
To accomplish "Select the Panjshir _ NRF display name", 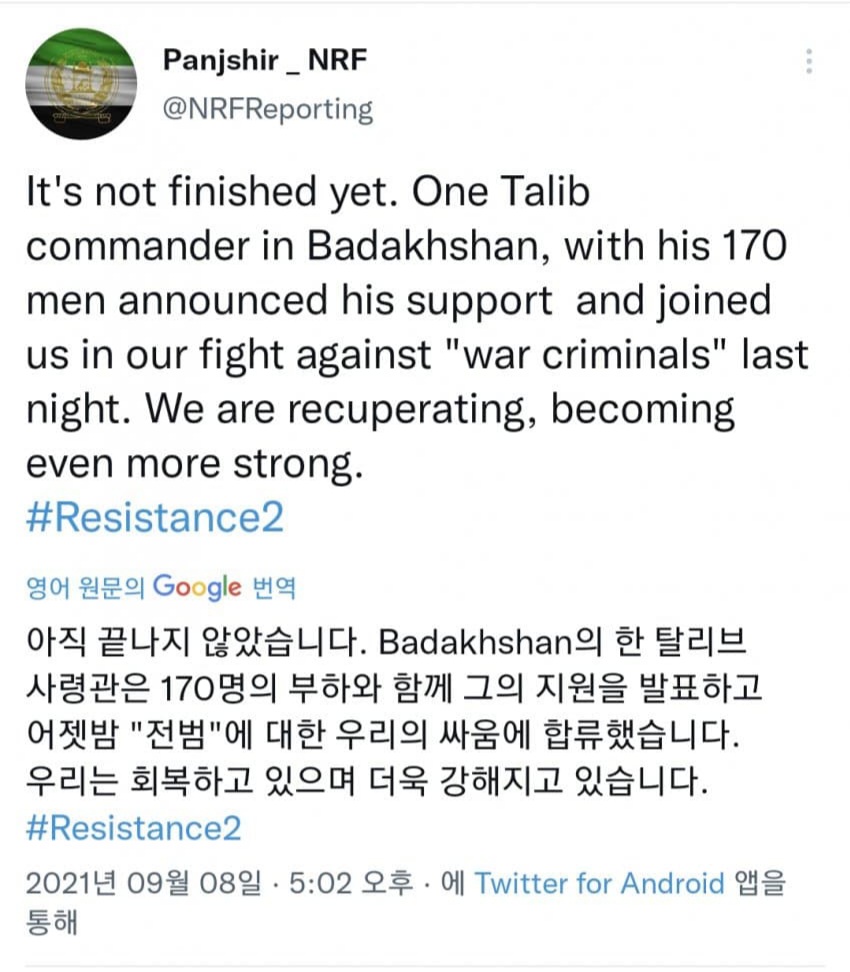I will click(265, 60).
